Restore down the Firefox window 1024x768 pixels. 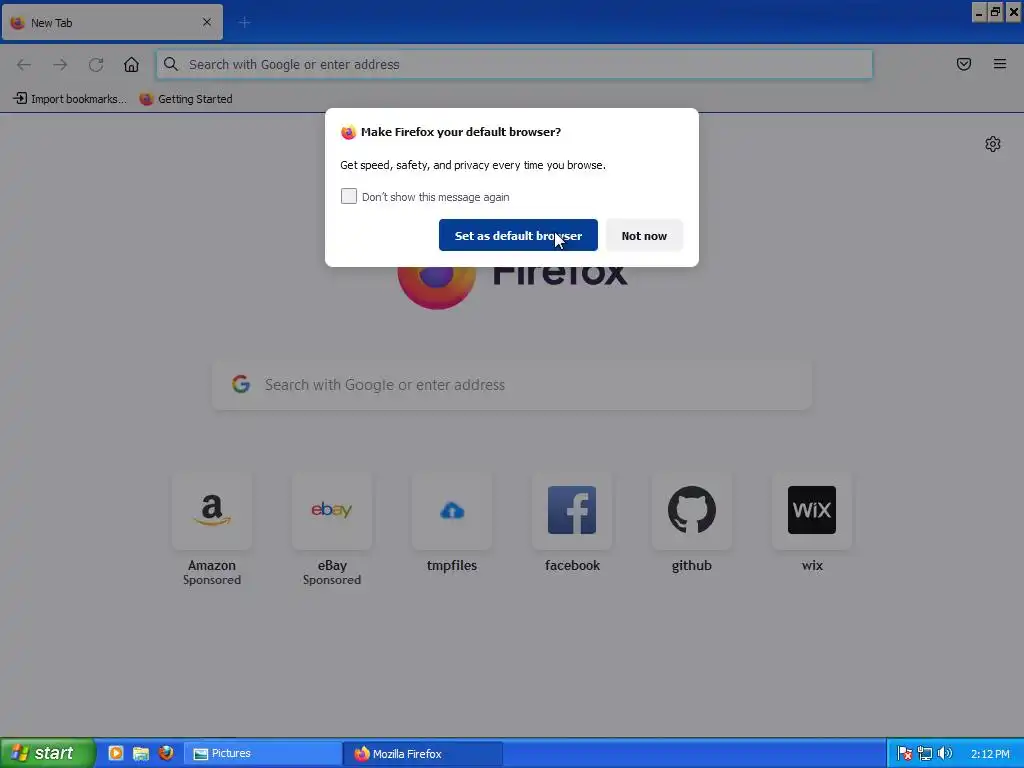(995, 12)
